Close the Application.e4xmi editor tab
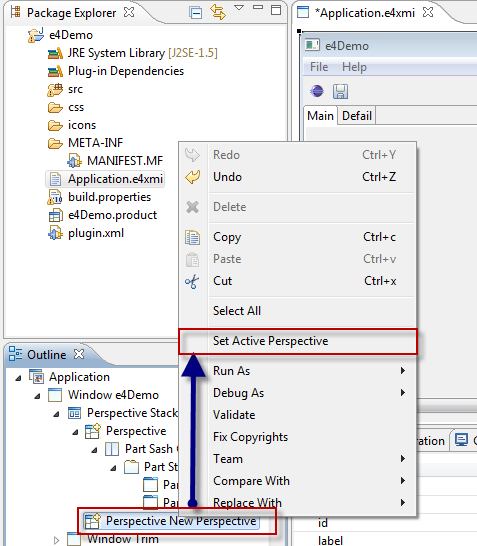The image size is (477, 546). [x=428, y=13]
